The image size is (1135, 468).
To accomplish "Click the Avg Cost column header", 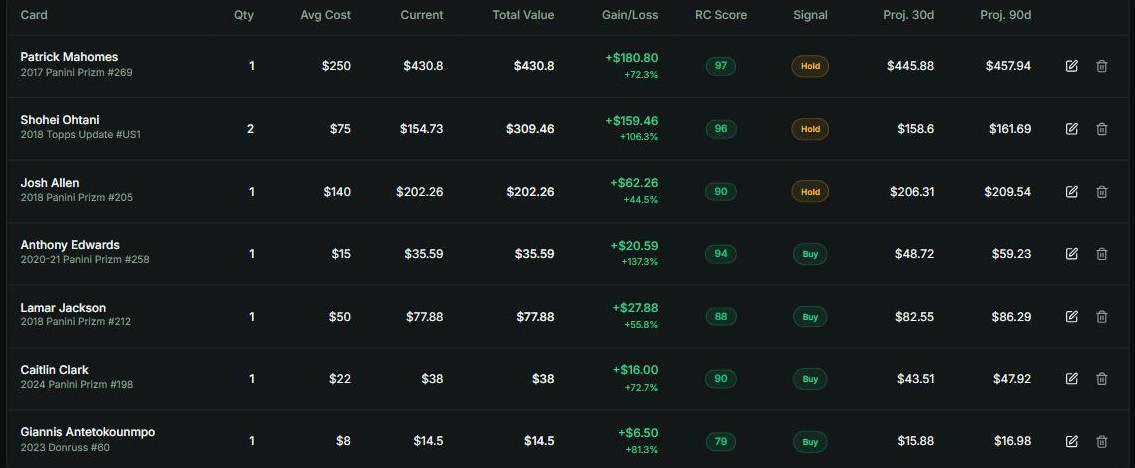I will (326, 15).
